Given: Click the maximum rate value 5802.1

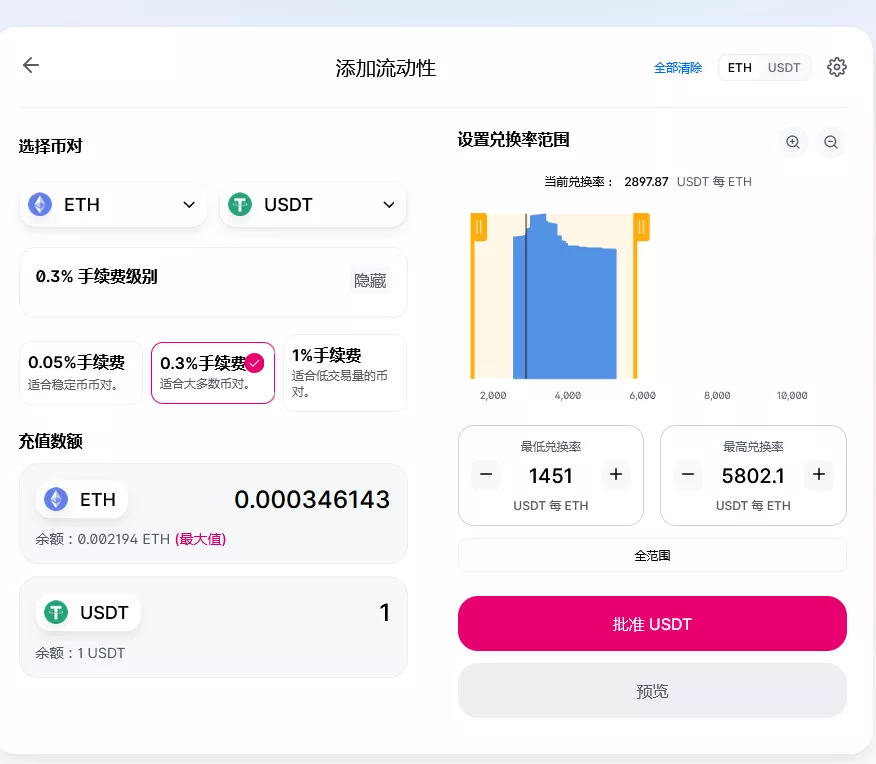Looking at the screenshot, I should [753, 476].
